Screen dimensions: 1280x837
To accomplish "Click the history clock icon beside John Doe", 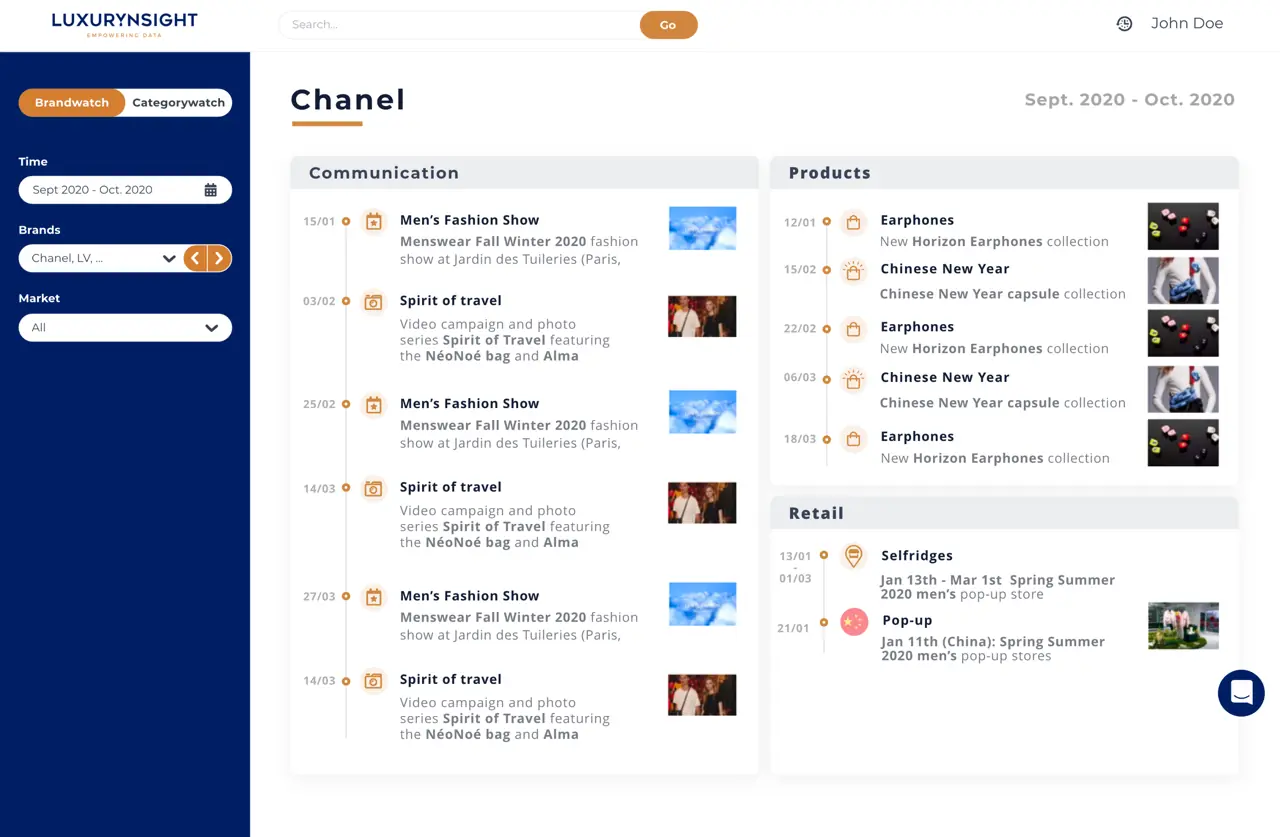I will point(1124,24).
